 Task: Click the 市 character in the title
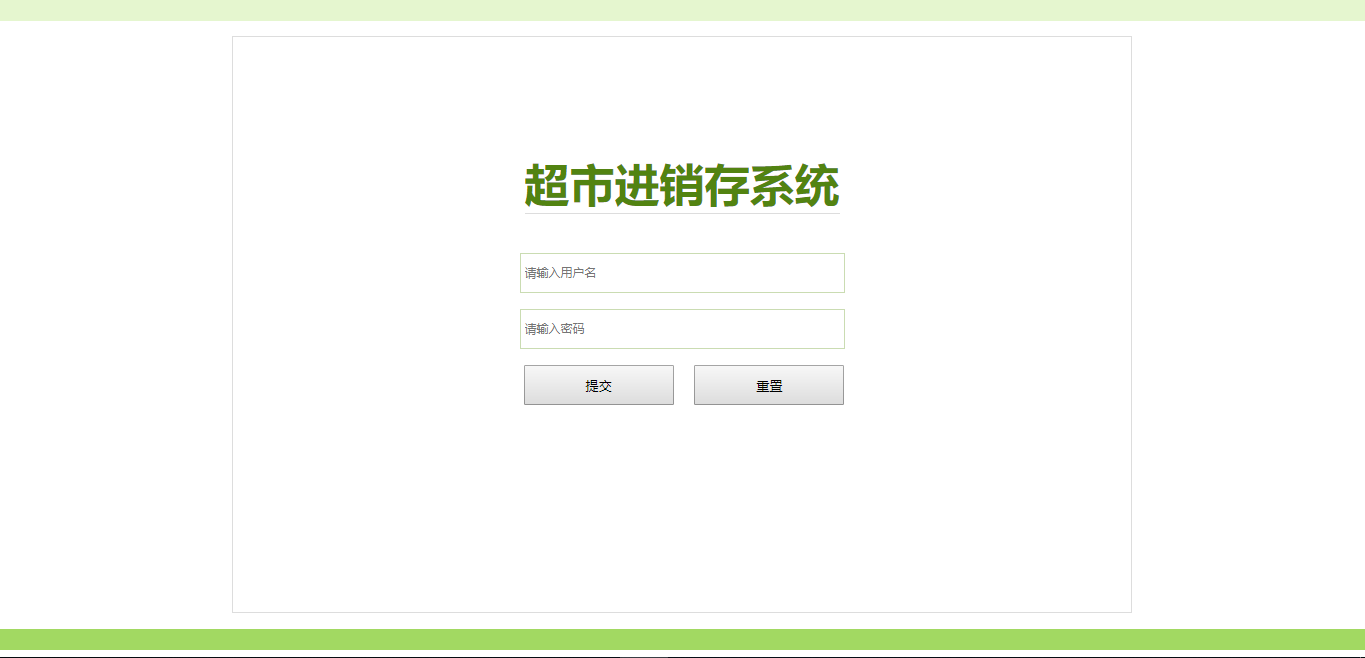click(x=591, y=186)
